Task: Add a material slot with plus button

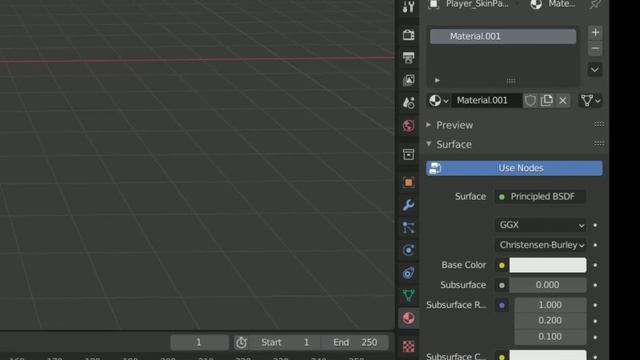Action: pos(595,32)
